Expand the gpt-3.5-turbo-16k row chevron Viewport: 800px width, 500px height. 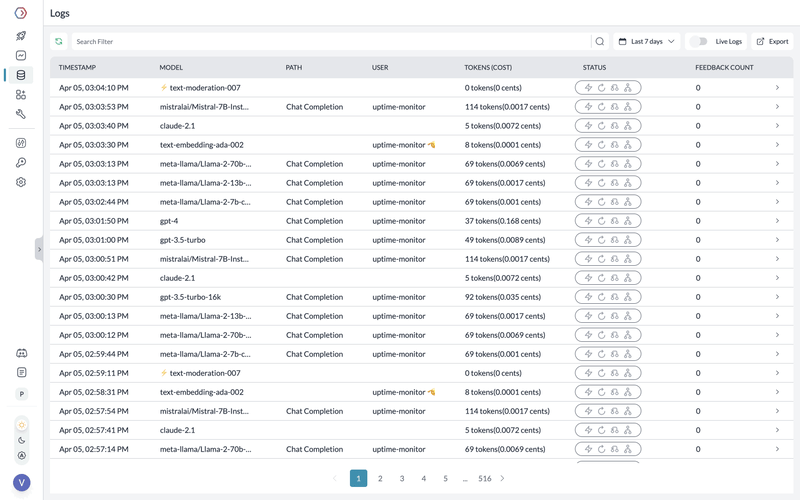(778, 297)
